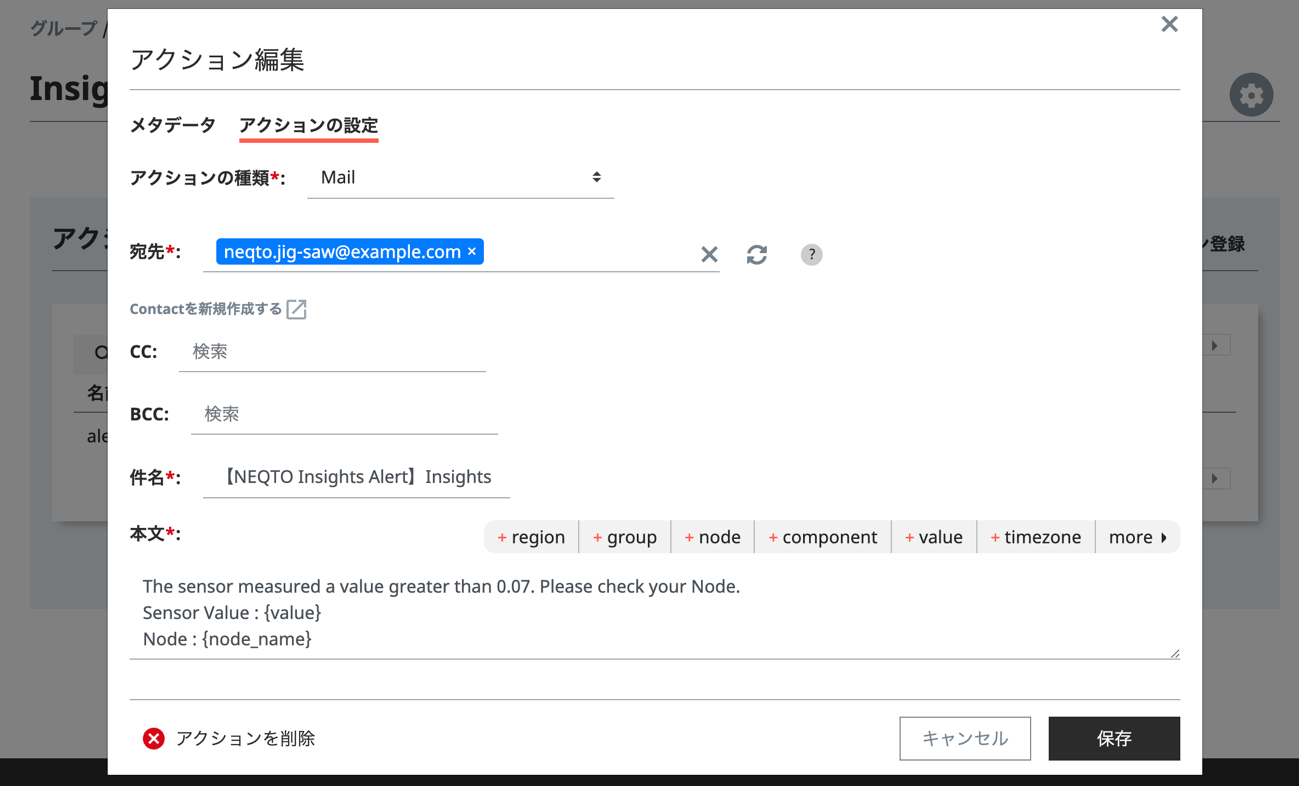The width and height of the screenshot is (1299, 786).
Task: Insert the region variable into the body
Action: coord(531,536)
